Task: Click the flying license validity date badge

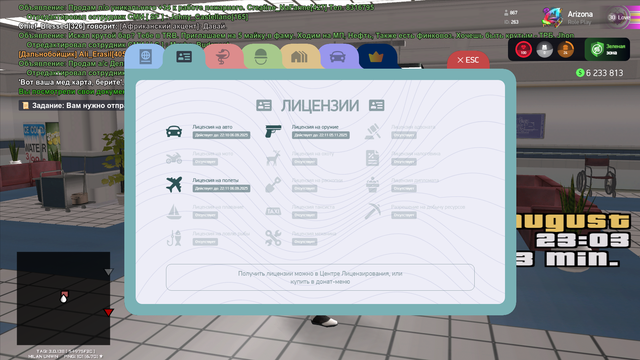Action: 221,189
